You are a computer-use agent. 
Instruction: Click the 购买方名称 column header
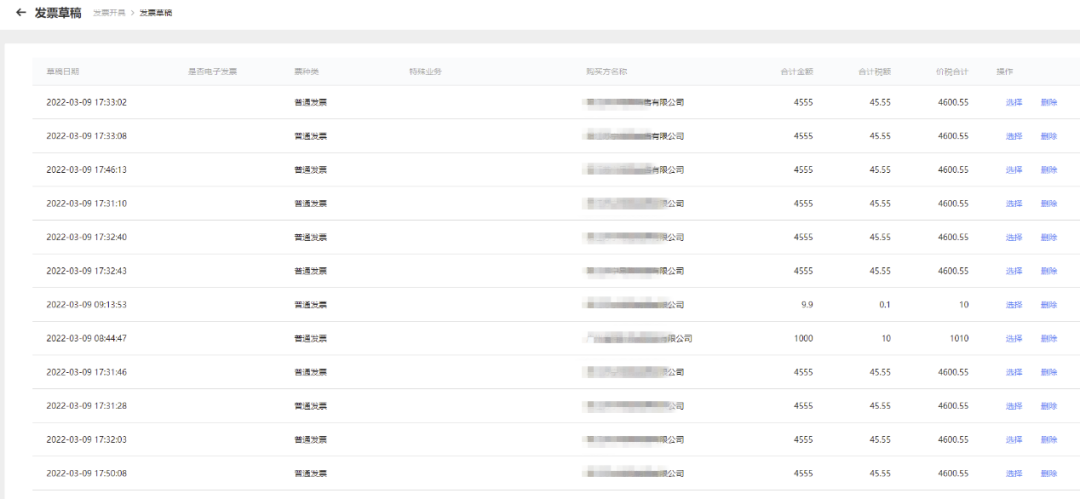click(606, 72)
